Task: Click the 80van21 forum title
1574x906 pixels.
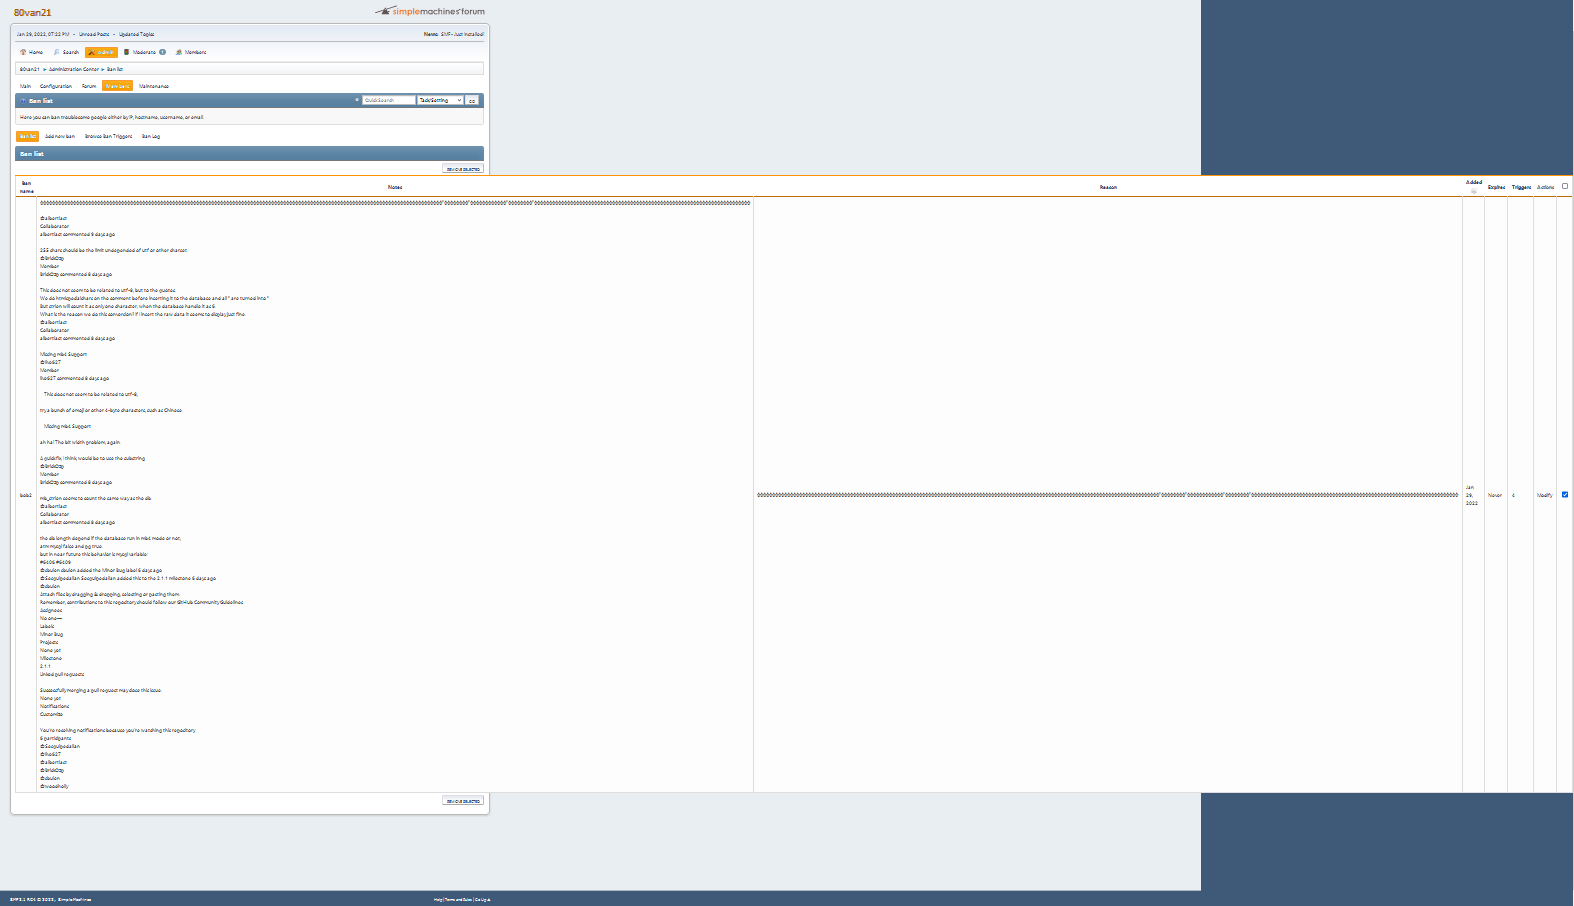Action: coord(32,12)
